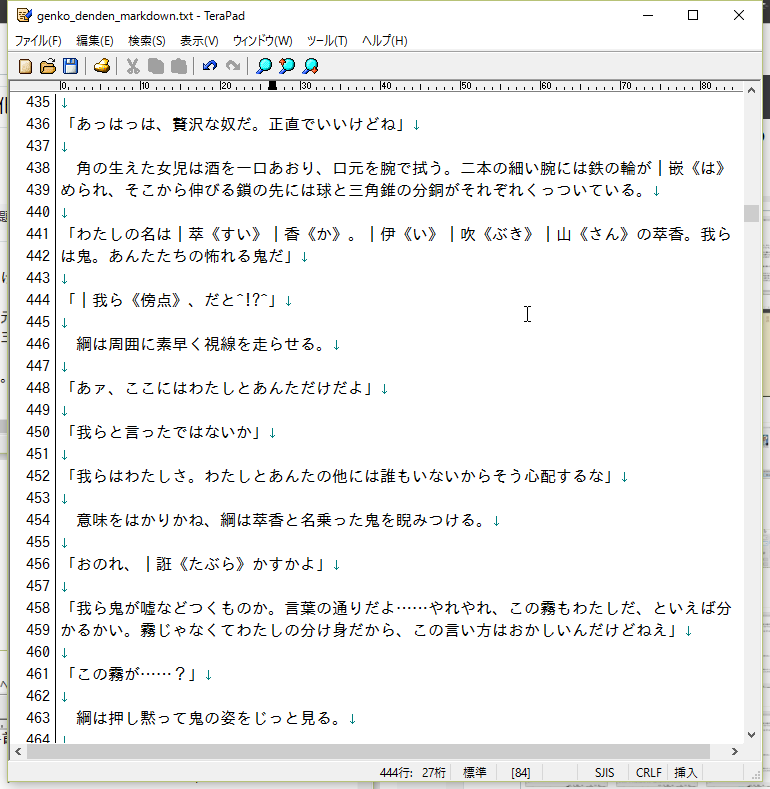Click the window resize grip in status bar

point(755,775)
